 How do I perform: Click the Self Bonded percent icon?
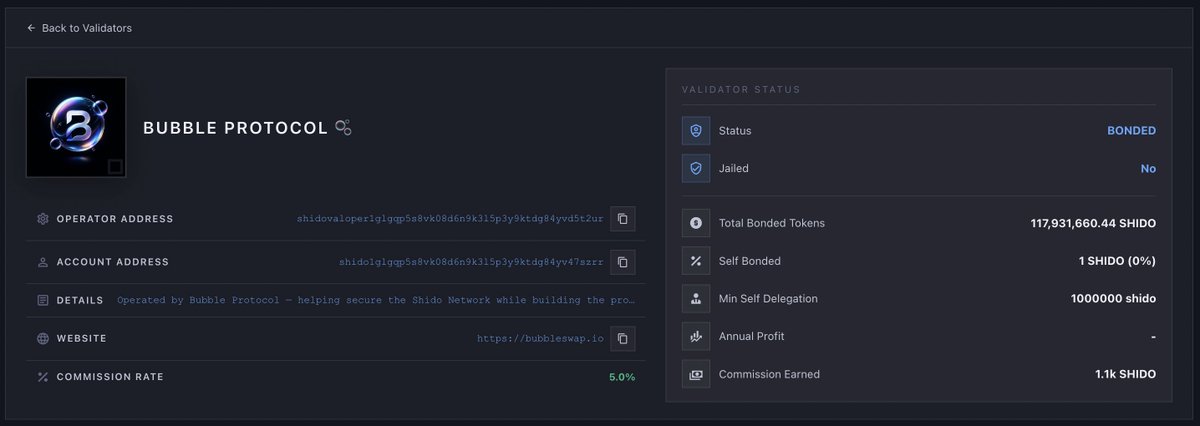696,261
